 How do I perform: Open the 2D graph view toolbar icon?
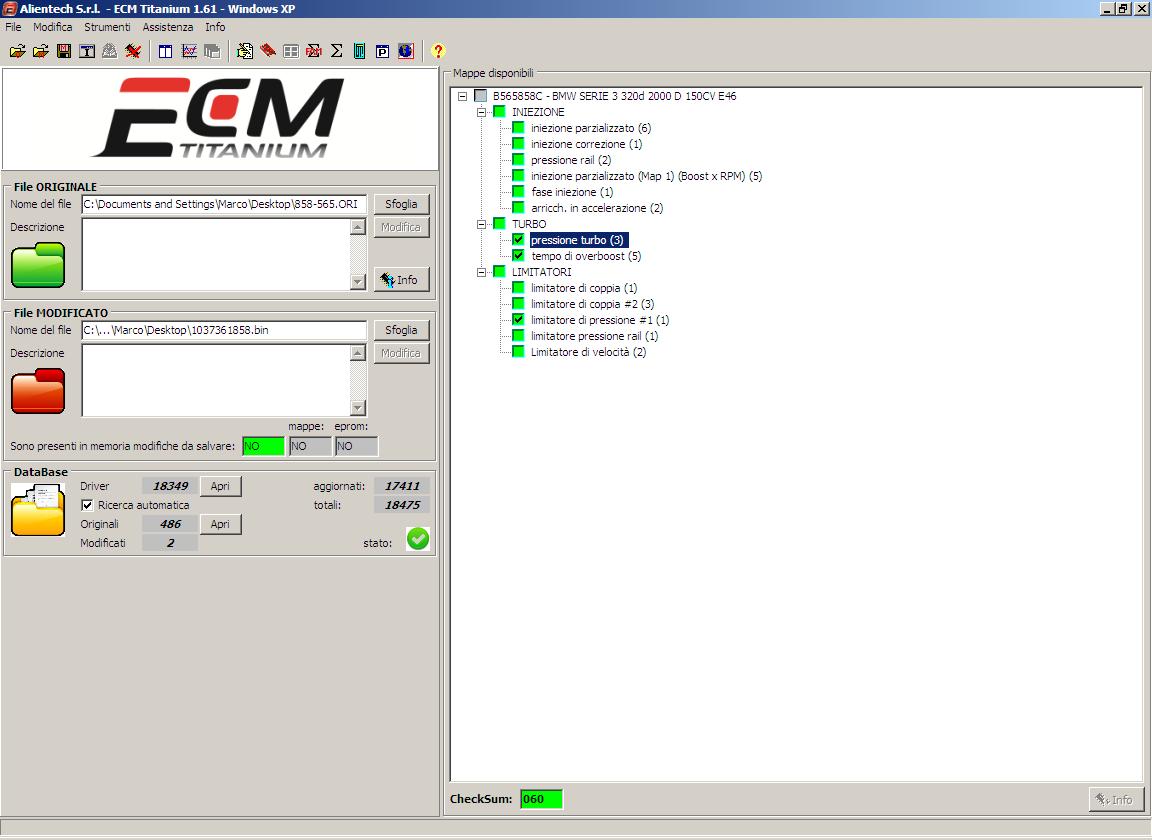pyautogui.click(x=189, y=51)
